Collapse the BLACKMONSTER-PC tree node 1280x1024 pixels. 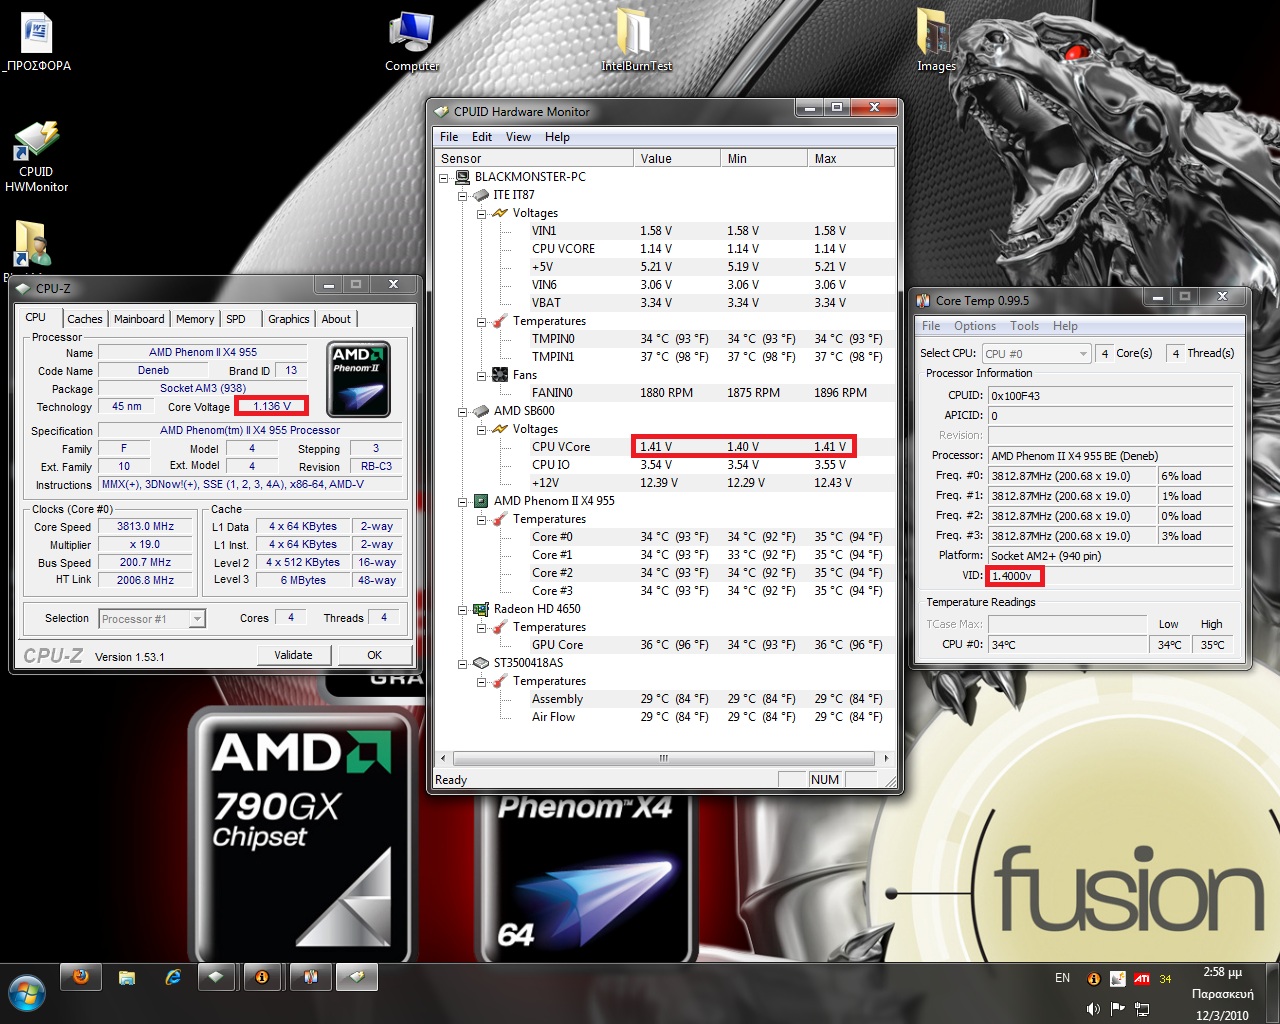click(444, 178)
